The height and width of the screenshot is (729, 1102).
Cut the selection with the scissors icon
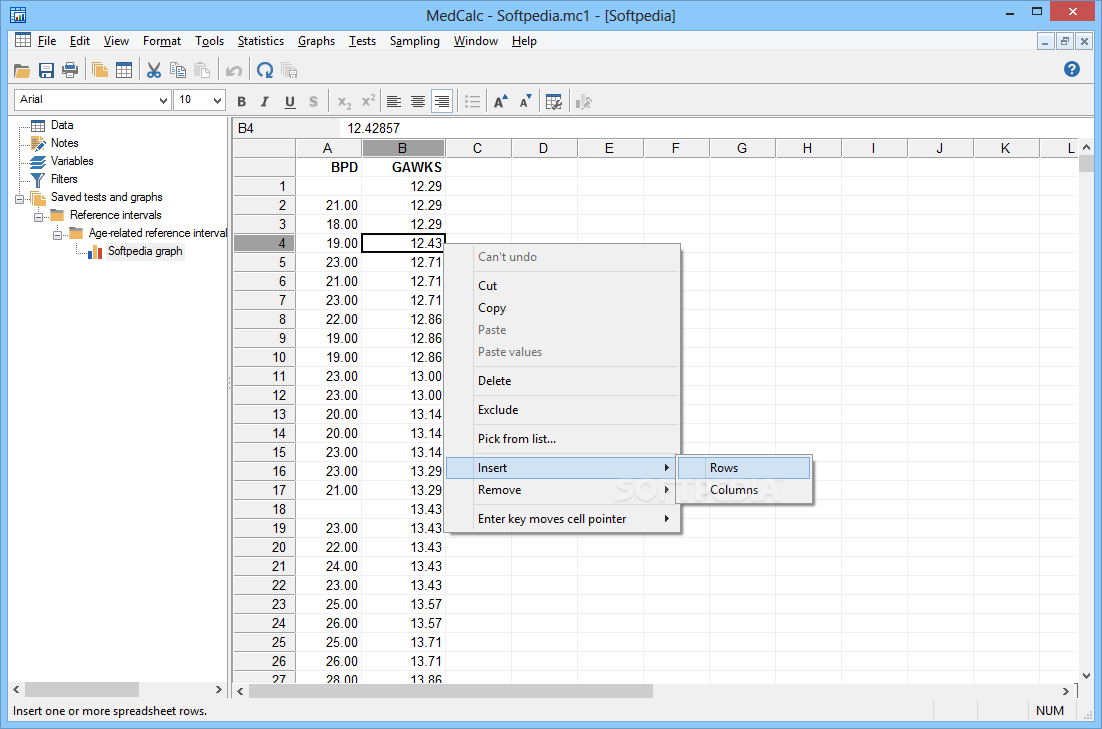pos(154,70)
